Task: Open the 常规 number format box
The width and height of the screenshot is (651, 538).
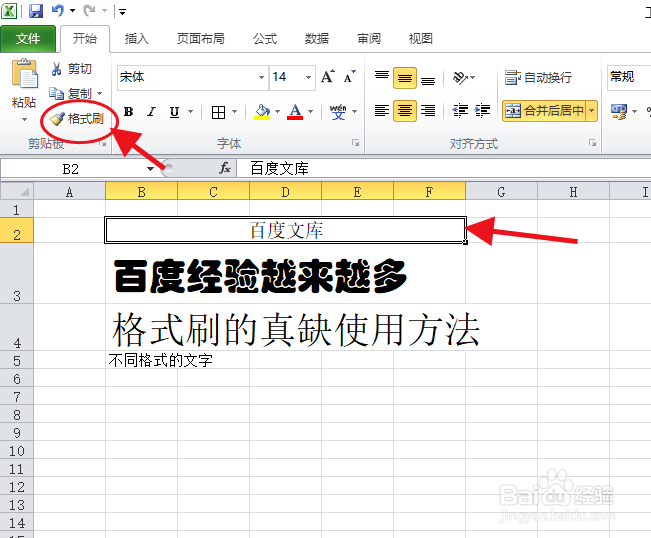Action: pos(629,77)
